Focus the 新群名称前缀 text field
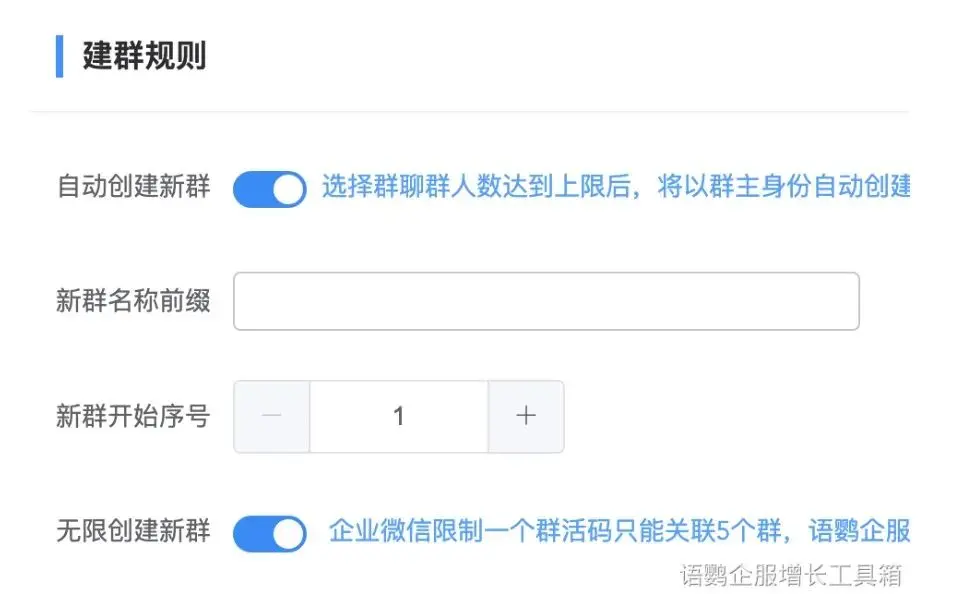 [x=546, y=301]
